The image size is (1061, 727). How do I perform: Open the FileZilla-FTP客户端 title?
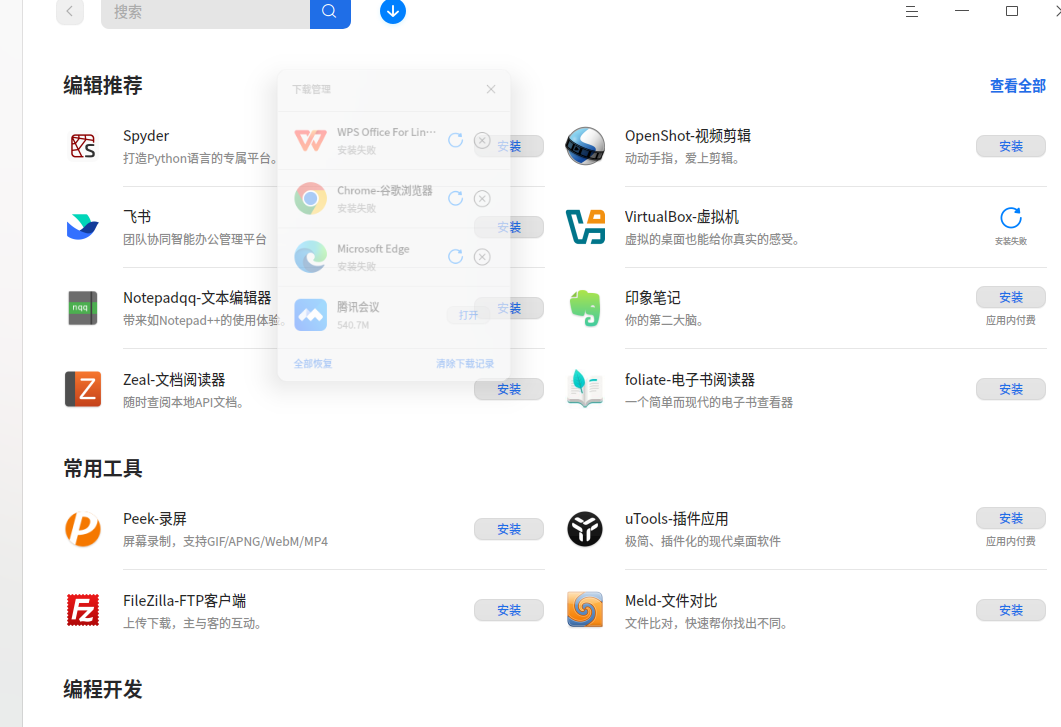click(184, 601)
